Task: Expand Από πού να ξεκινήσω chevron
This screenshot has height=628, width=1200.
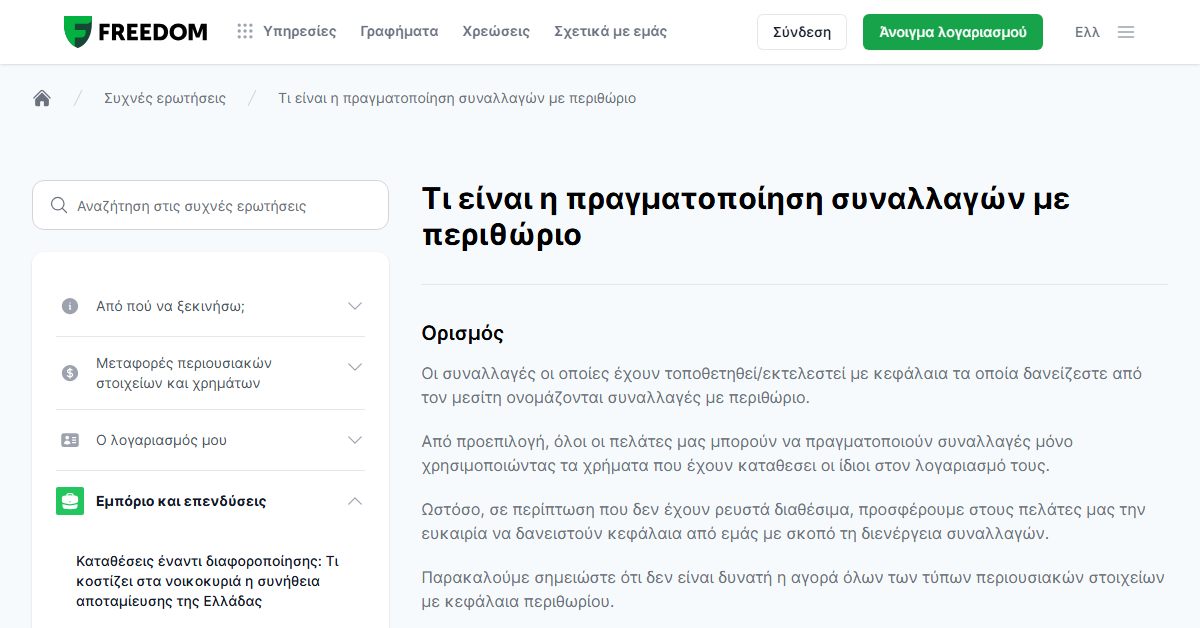Action: click(355, 306)
